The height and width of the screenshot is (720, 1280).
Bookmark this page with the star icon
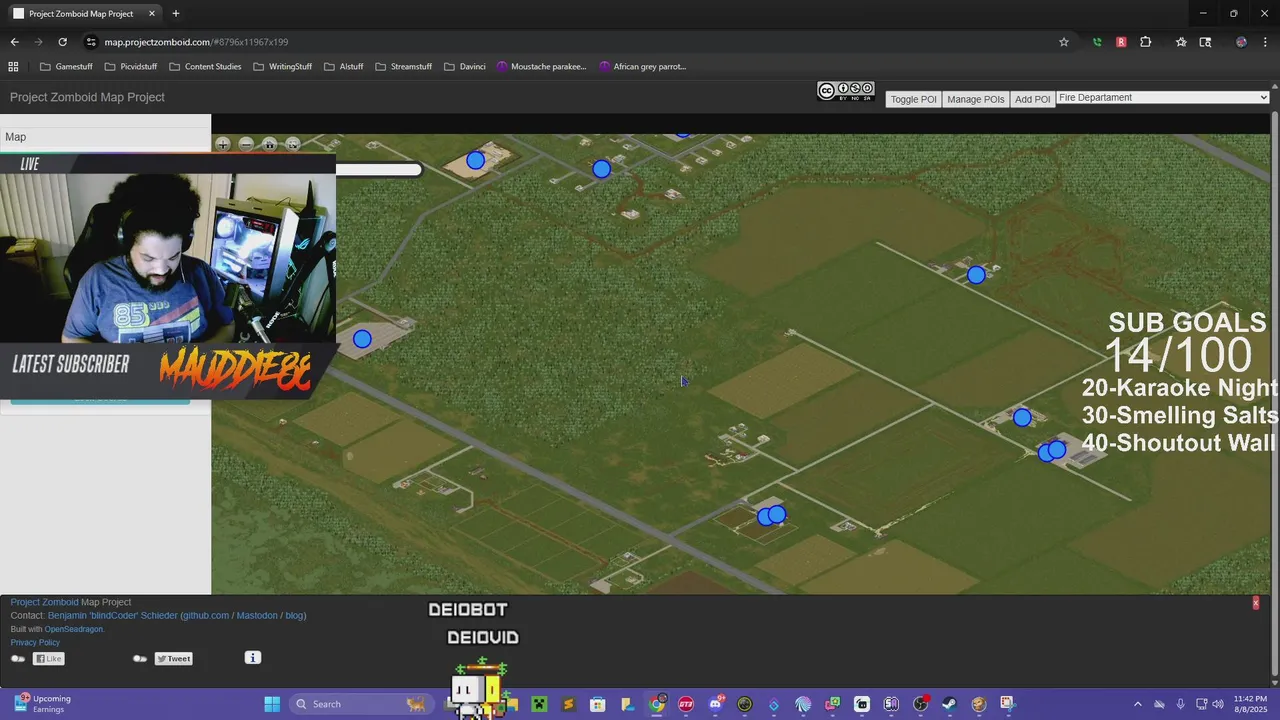click(1064, 42)
